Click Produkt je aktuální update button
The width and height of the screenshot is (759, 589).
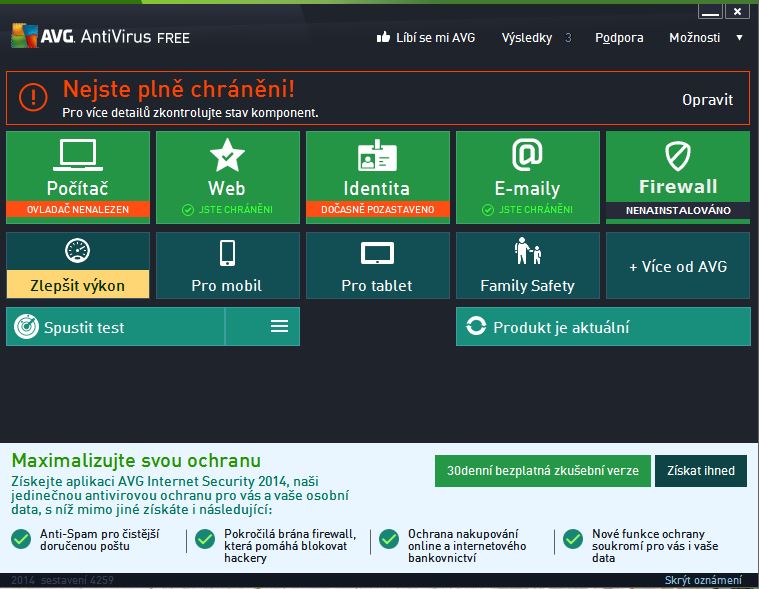(603, 327)
